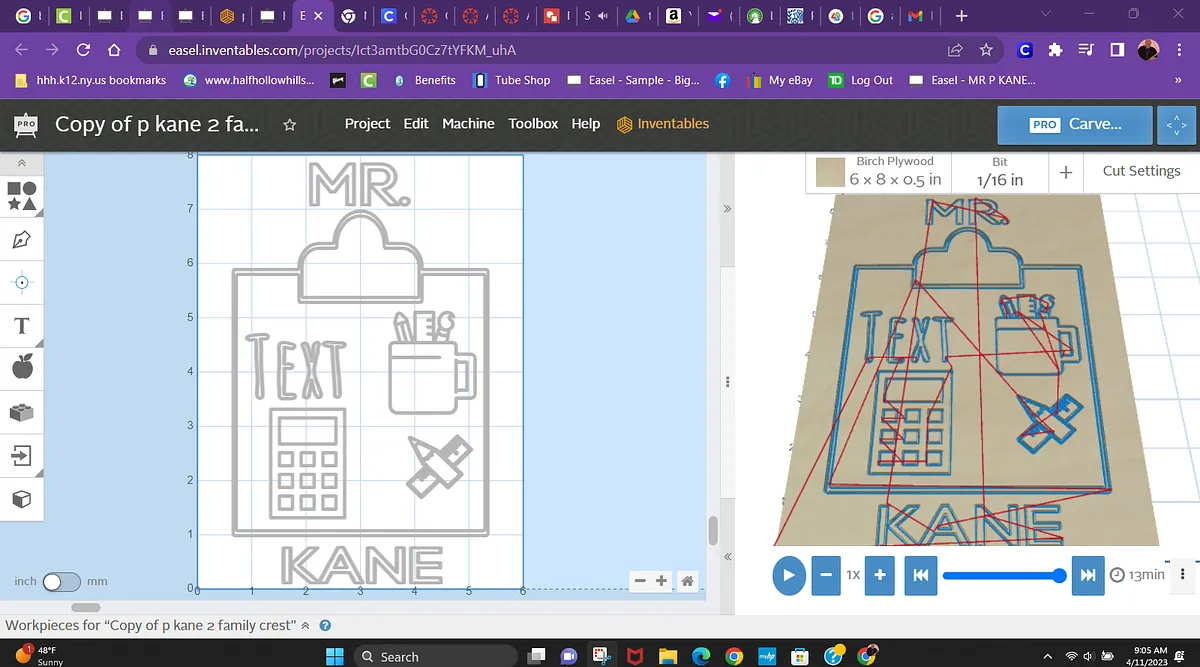This screenshot has height=667, width=1200.
Task: Open simulation options three-dot menu
Action: (1183, 575)
